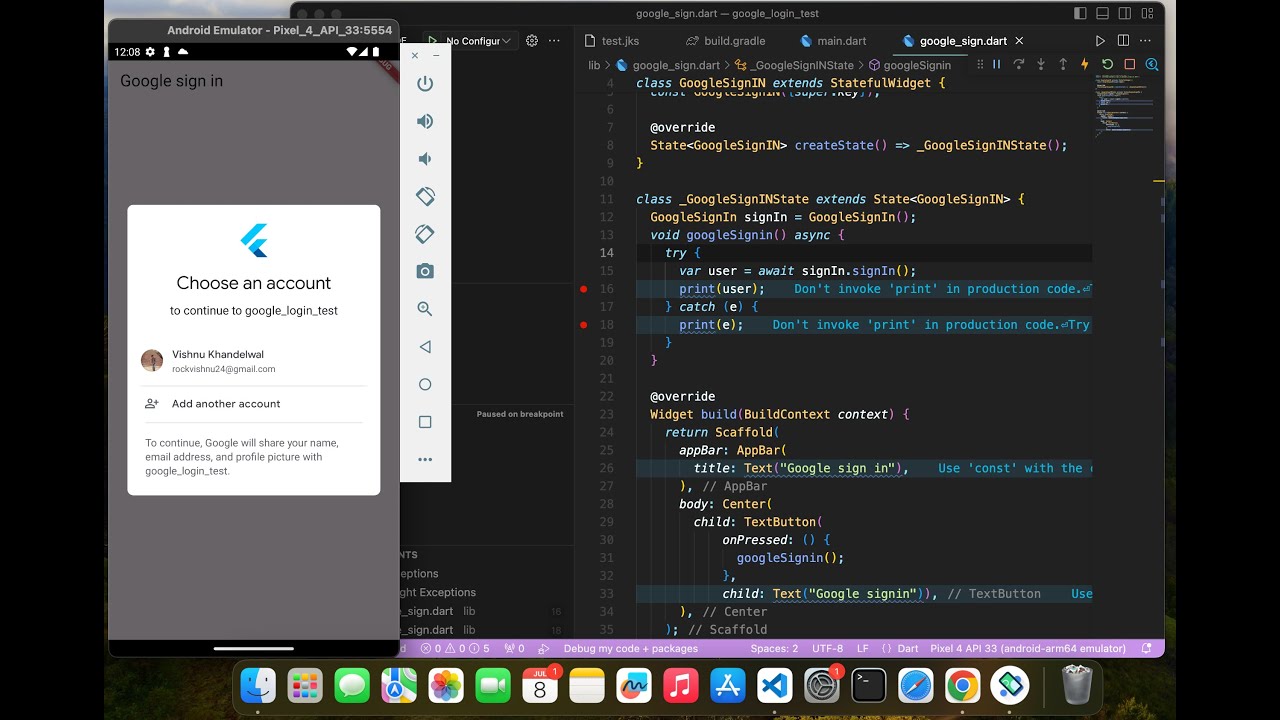The width and height of the screenshot is (1280, 720).
Task: Click the emulator zoom magnifier icon
Action: (x=425, y=309)
